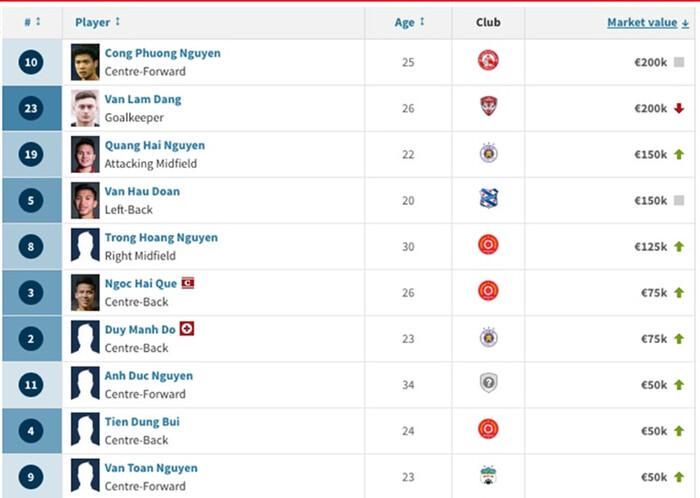Sort table by shirt number column
Viewport: 700px width, 498px height.
pyautogui.click(x=32, y=22)
